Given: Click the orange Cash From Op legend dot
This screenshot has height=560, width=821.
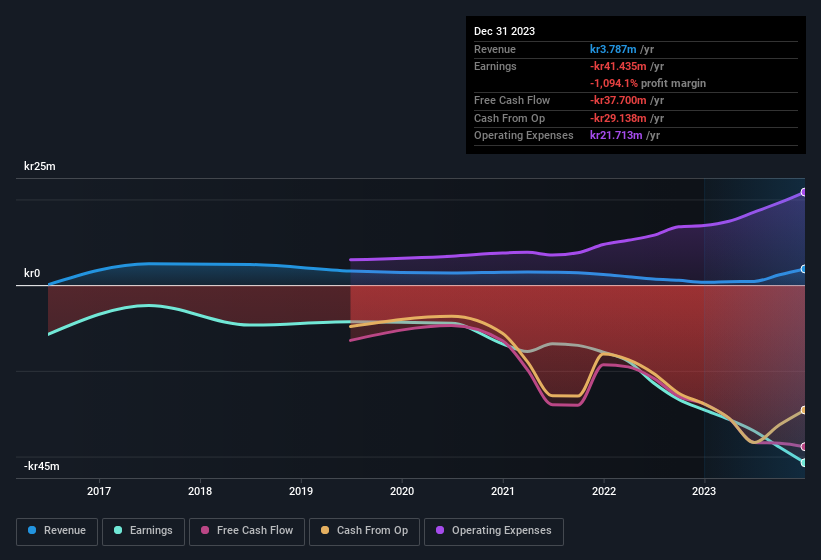Looking at the screenshot, I should pos(325,530).
